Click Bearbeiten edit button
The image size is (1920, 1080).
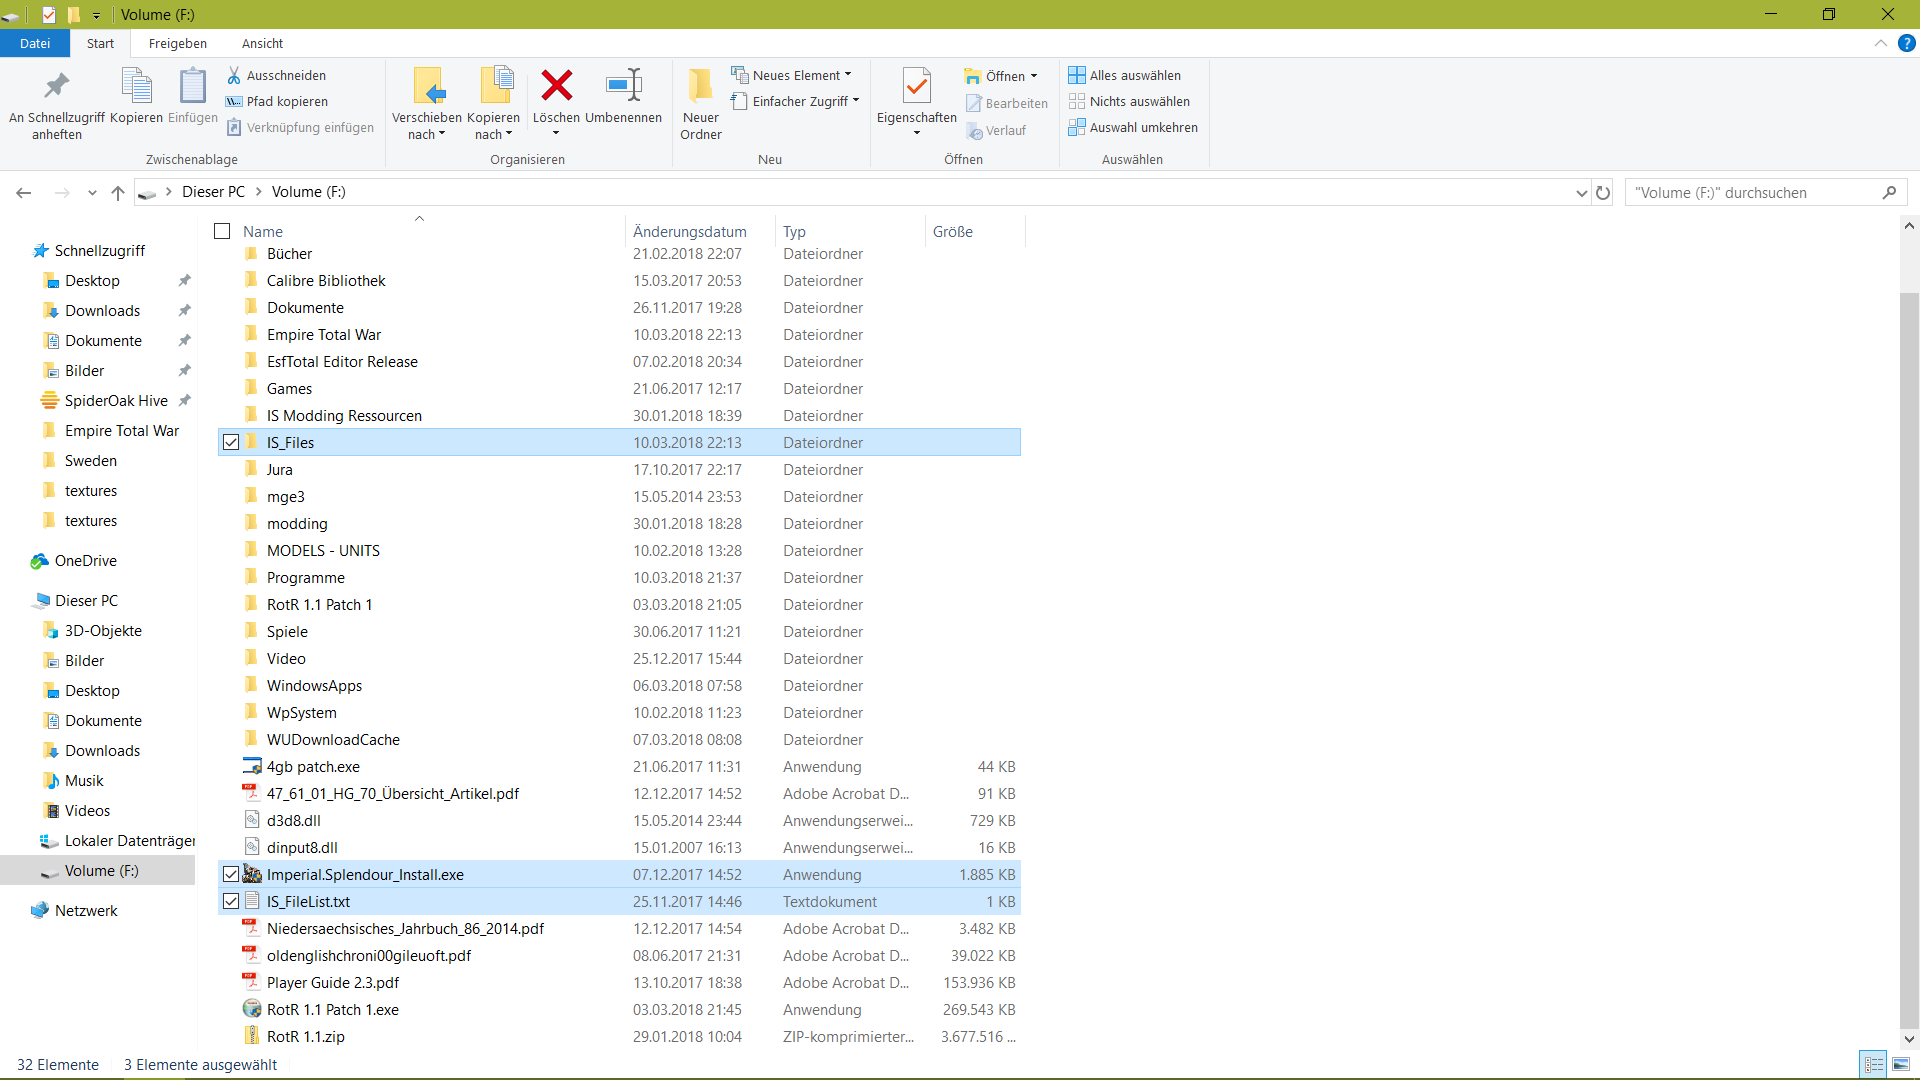click(1007, 103)
